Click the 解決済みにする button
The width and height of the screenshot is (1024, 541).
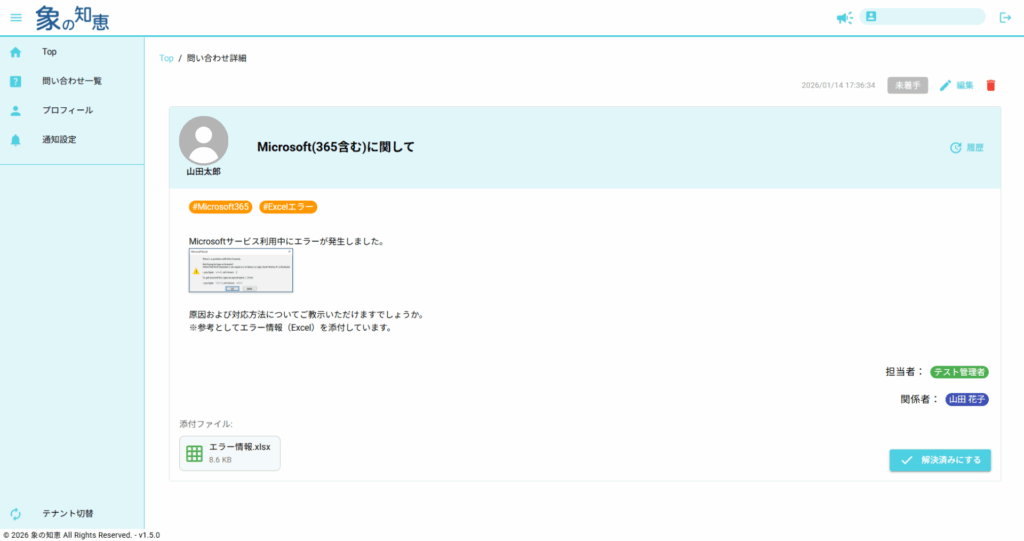pos(940,460)
